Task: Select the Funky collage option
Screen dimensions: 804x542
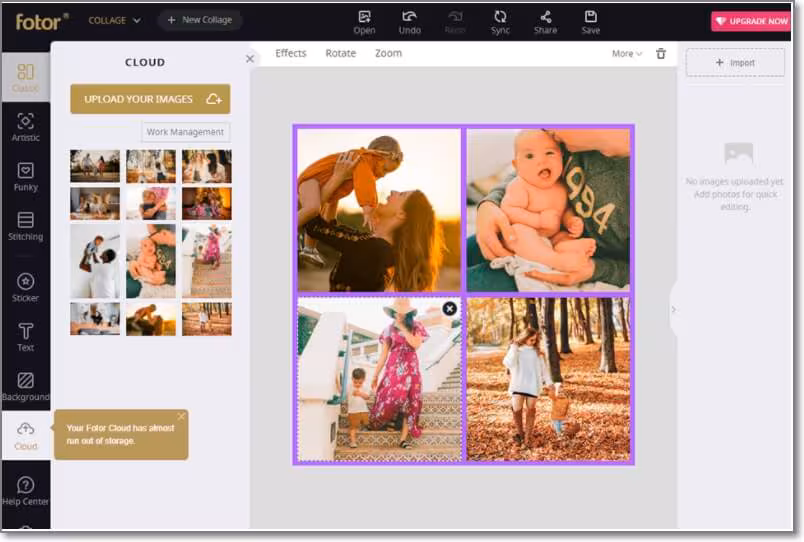Action: [25, 177]
